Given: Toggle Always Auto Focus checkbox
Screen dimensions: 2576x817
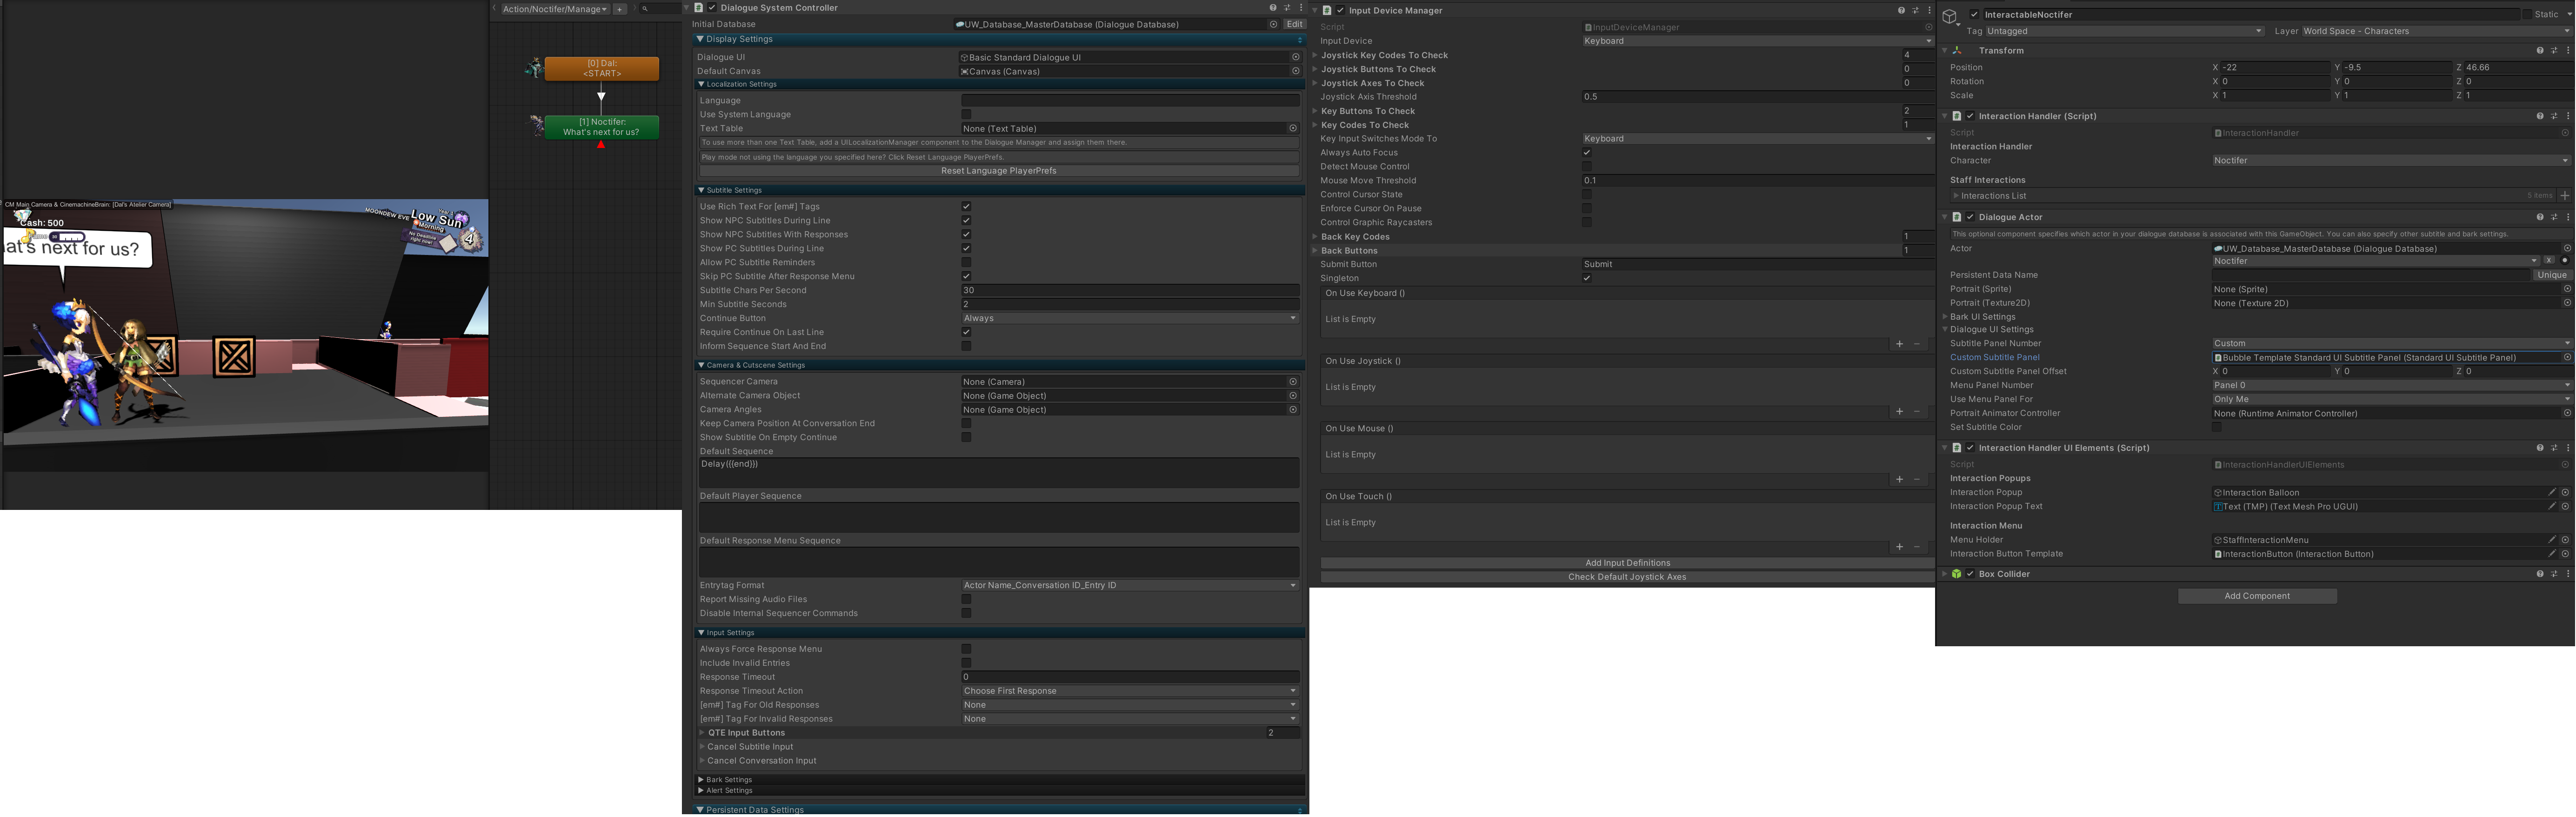Looking at the screenshot, I should pos(1586,153).
